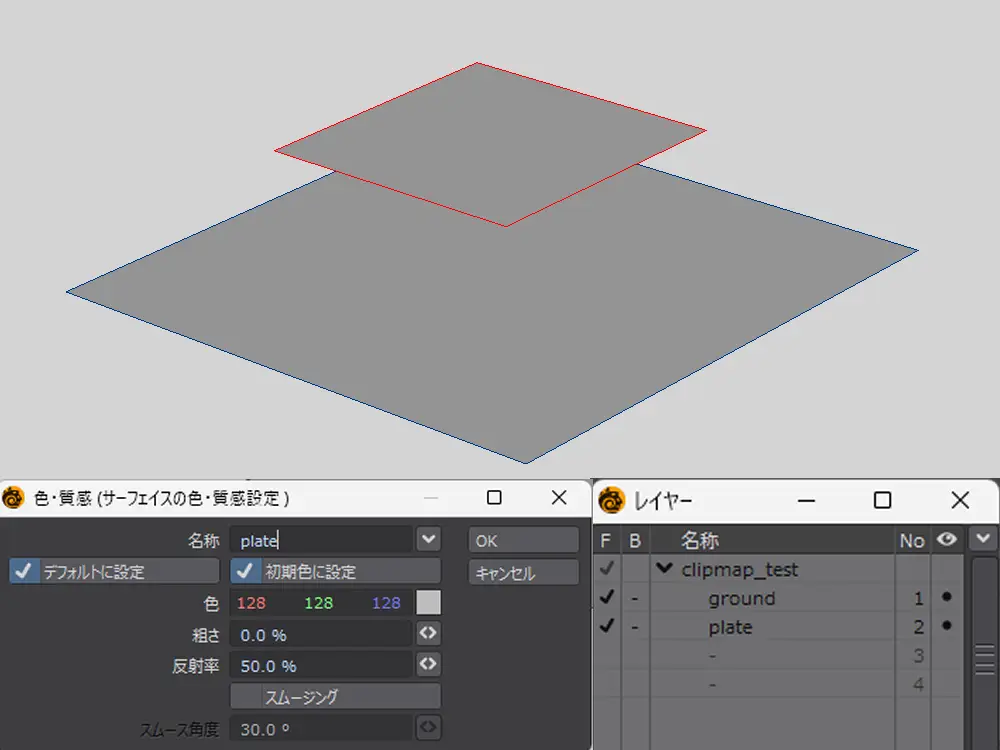Click the envelope button beside 粗さ
The height and width of the screenshot is (750, 1000).
428,634
